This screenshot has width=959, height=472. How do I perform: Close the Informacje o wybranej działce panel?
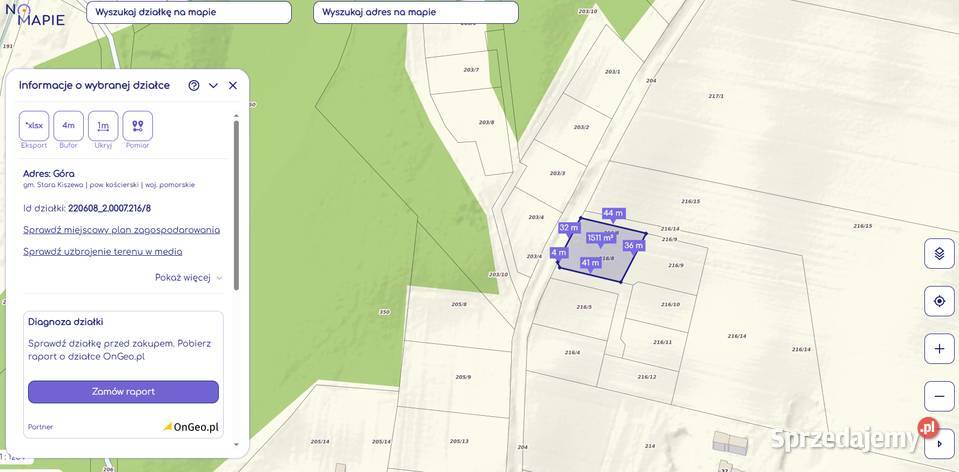pyautogui.click(x=233, y=86)
